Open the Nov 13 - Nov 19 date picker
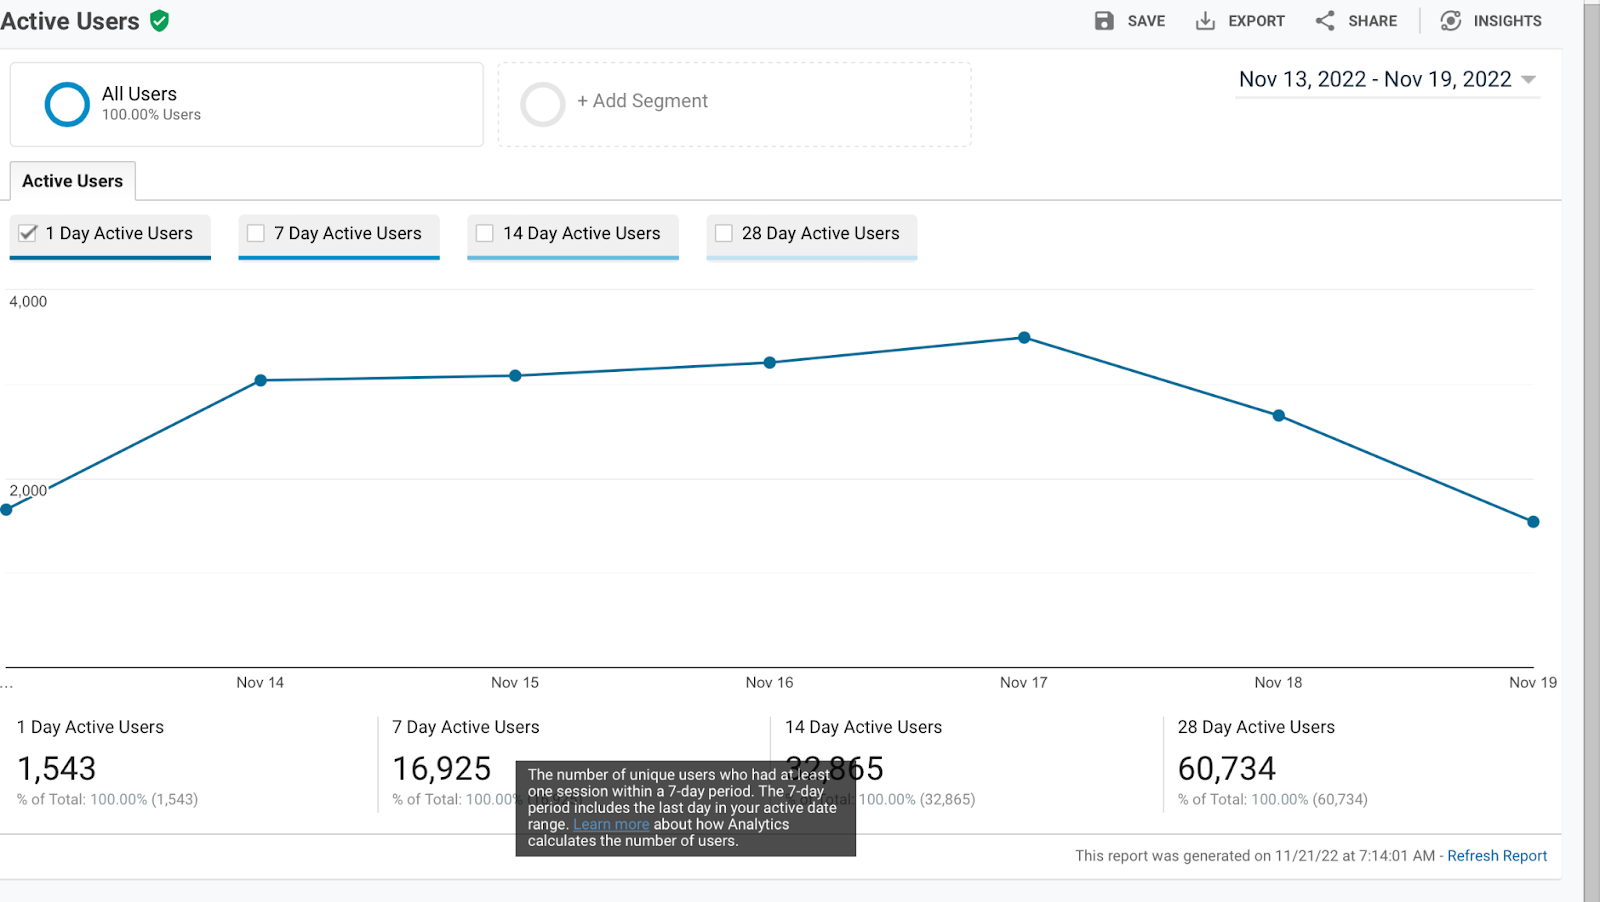1600x902 pixels. click(x=1374, y=80)
